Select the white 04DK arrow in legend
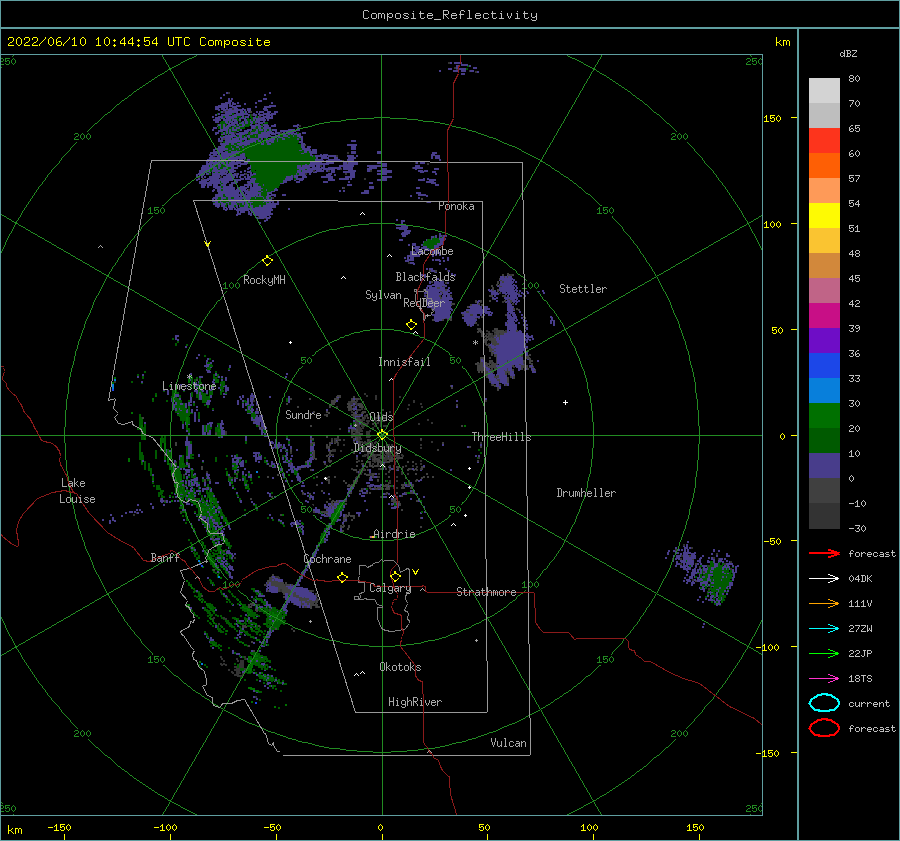The height and width of the screenshot is (841, 900). click(824, 579)
